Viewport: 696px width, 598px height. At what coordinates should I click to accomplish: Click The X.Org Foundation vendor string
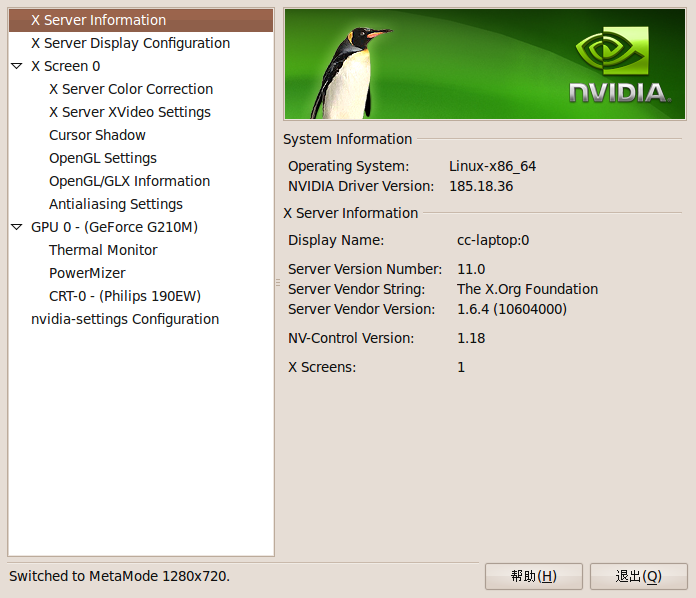point(528,289)
